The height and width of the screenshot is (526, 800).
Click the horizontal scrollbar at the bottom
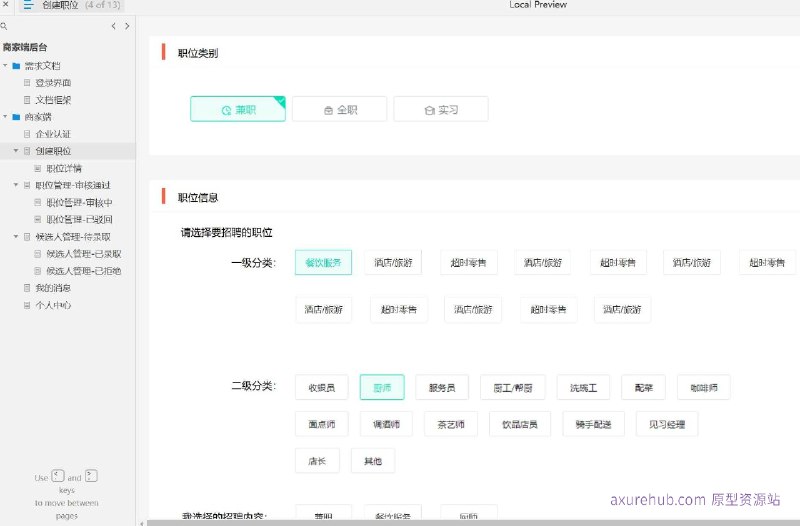(x=473, y=523)
